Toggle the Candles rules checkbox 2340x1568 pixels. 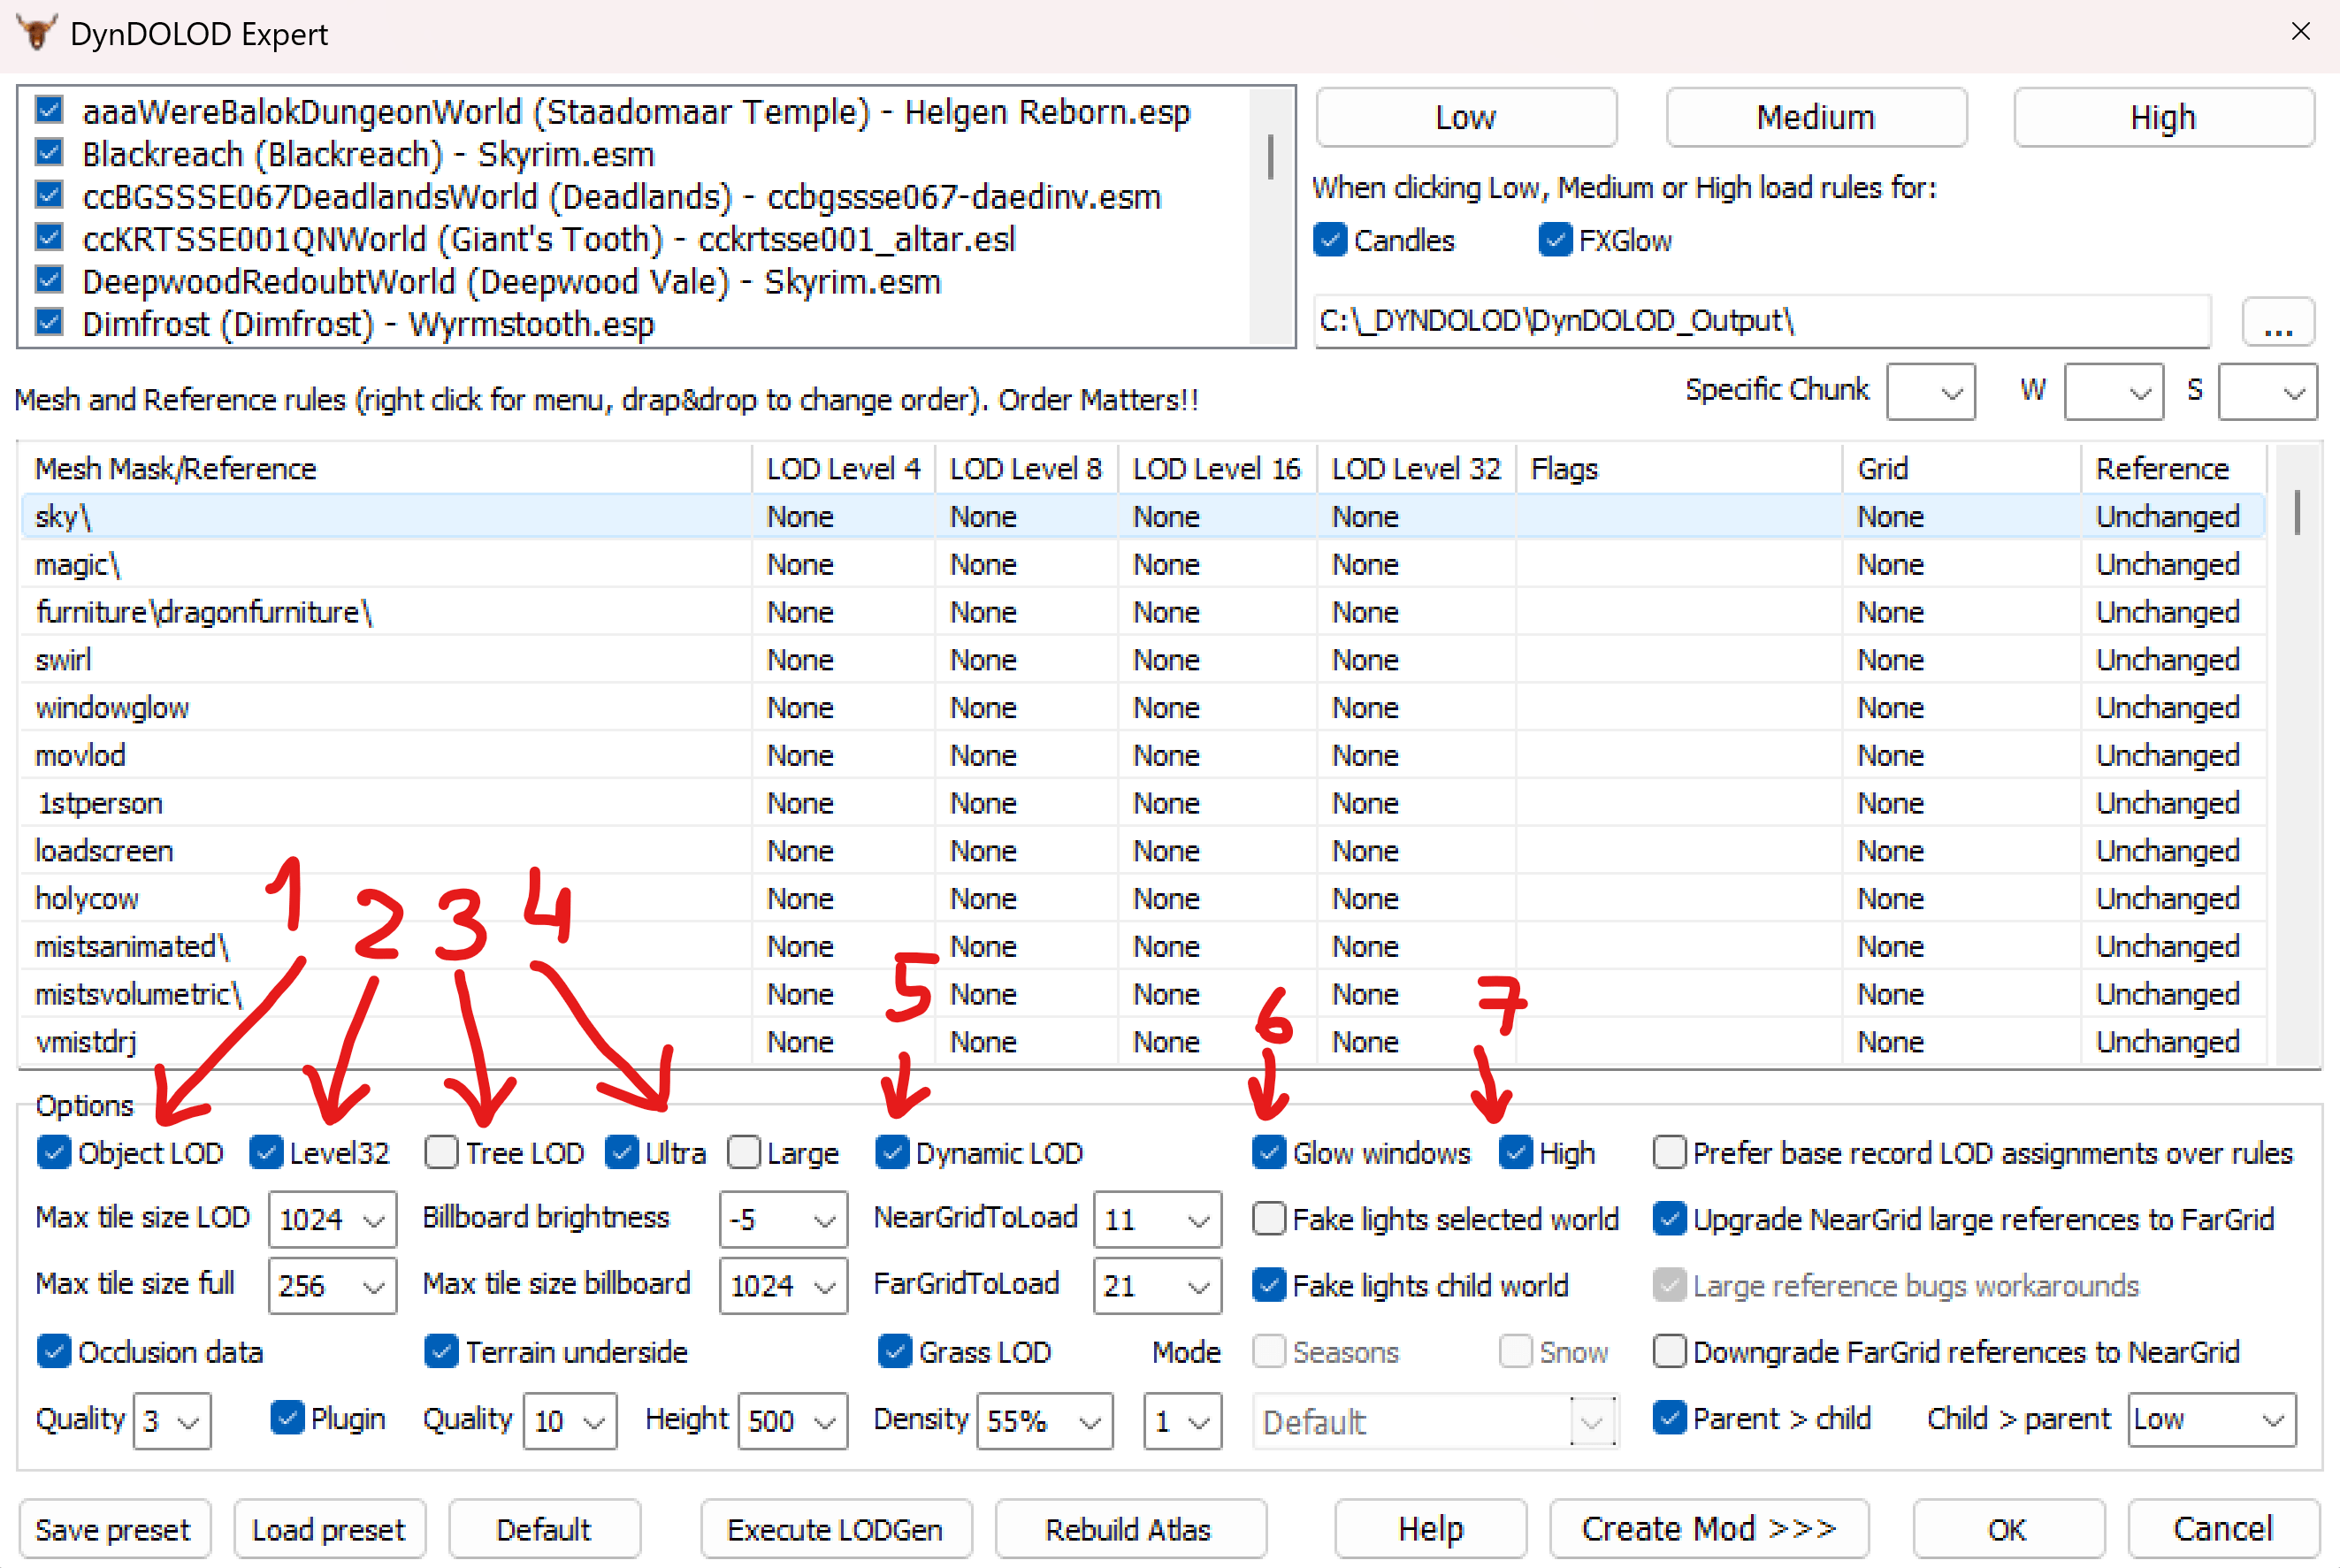(1330, 240)
